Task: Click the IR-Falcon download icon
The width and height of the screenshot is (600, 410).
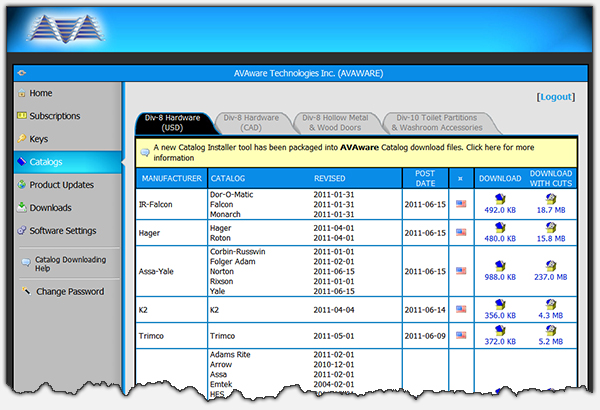Action: click(500, 197)
